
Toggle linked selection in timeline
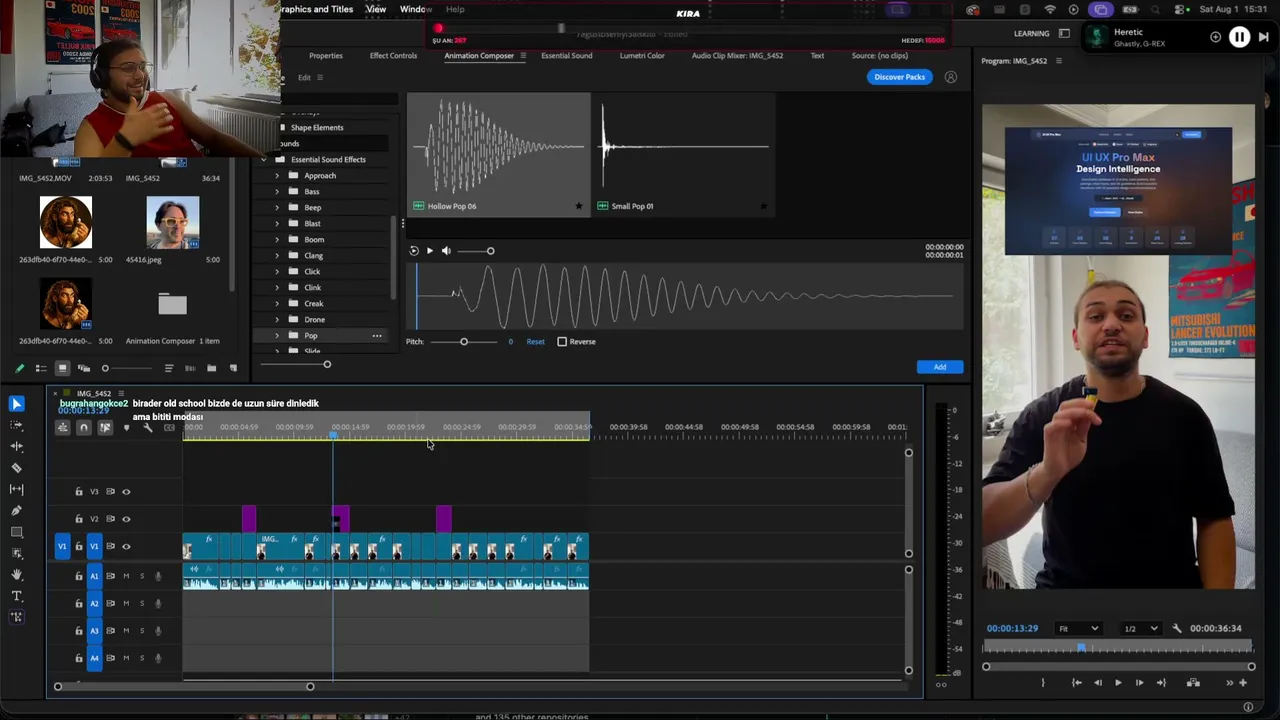click(105, 428)
